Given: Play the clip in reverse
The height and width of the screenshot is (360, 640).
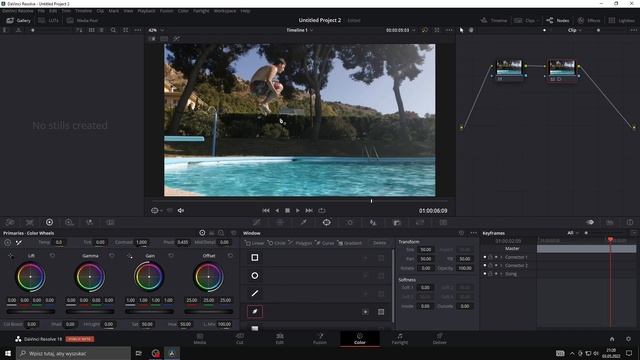Looking at the screenshot, I should (x=277, y=211).
